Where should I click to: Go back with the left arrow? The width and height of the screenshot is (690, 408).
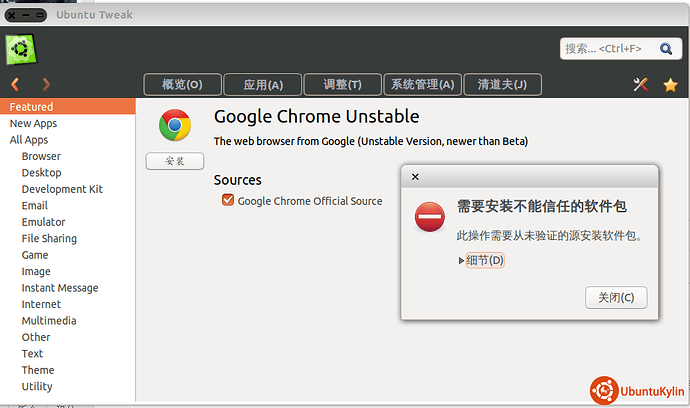tap(15, 84)
